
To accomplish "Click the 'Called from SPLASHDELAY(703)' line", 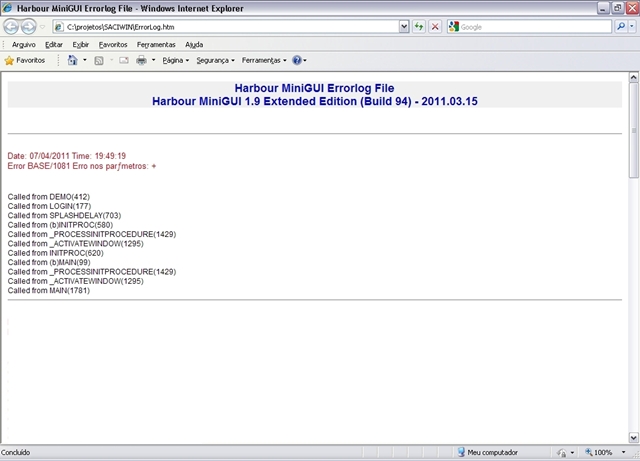I will coord(64,216).
